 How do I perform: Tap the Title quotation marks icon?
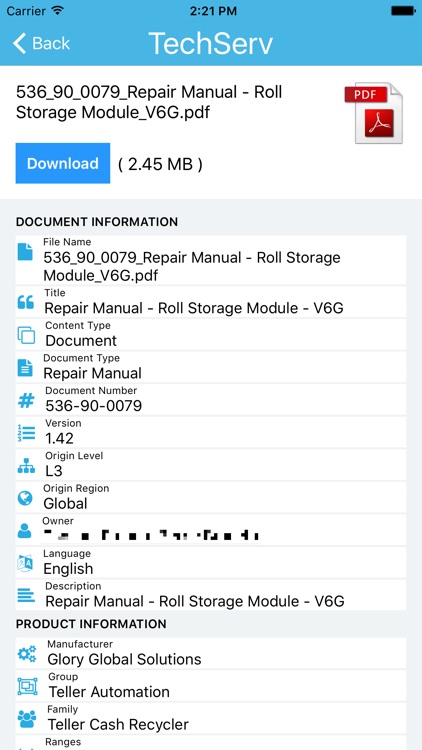tap(25, 302)
